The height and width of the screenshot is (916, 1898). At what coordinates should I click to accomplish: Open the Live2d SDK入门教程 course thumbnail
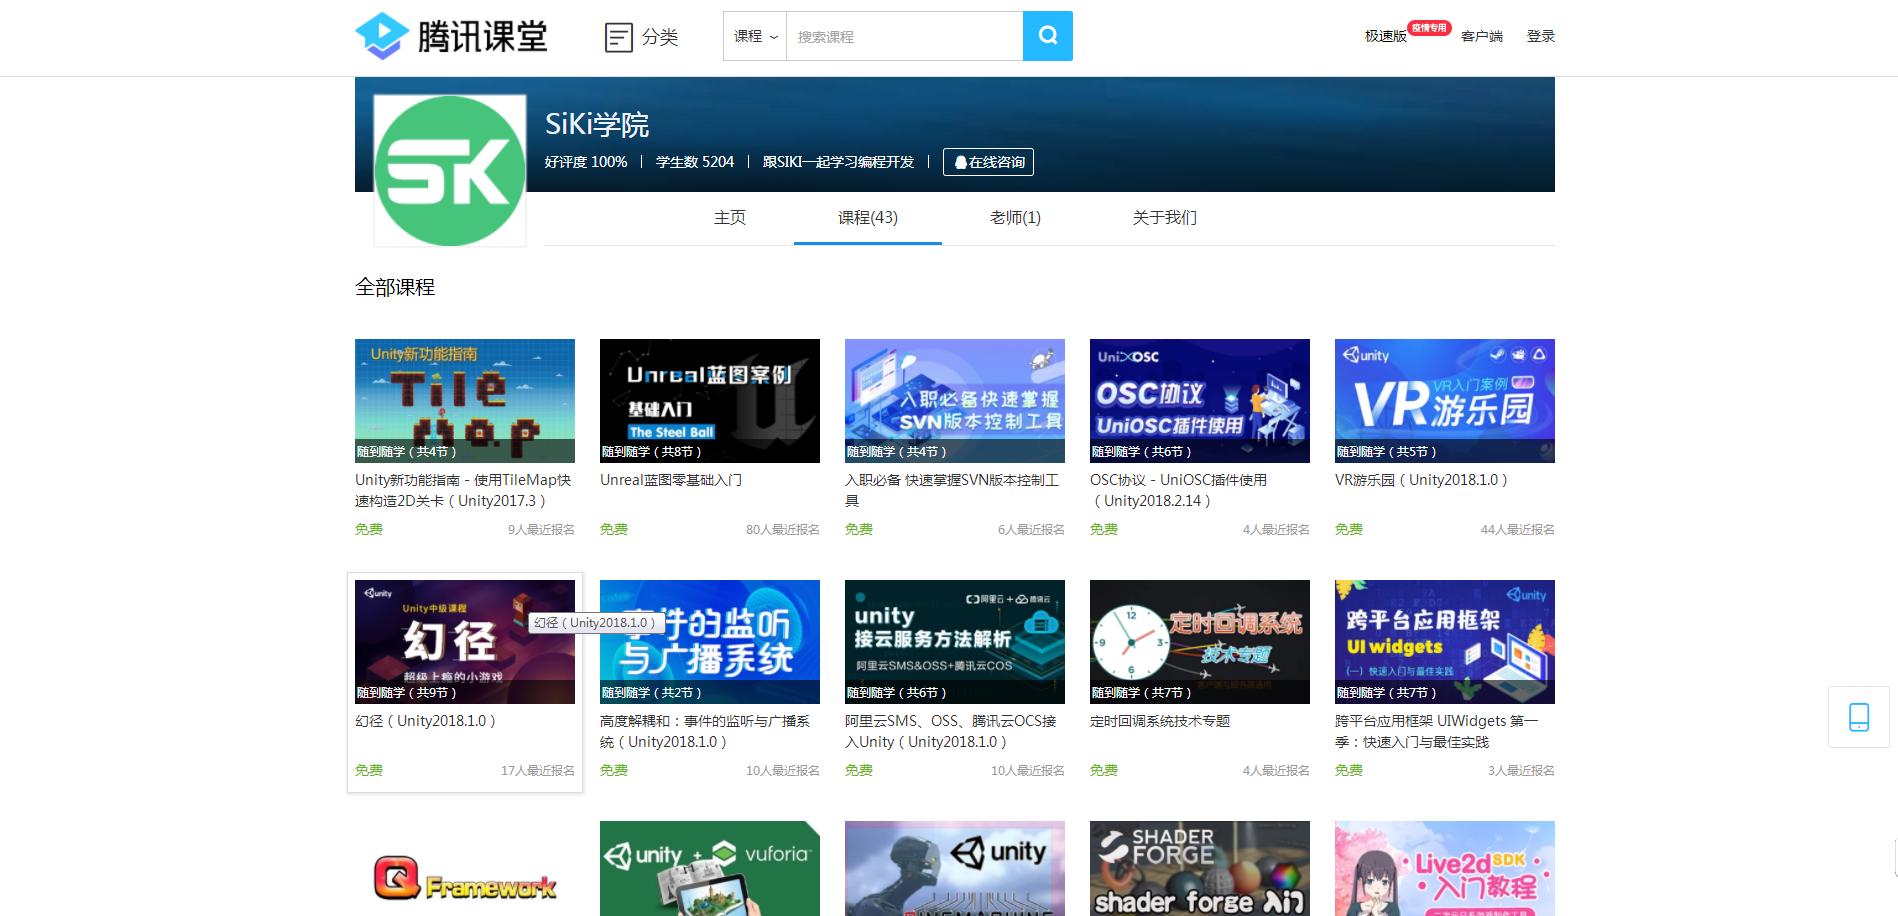tap(1445, 868)
